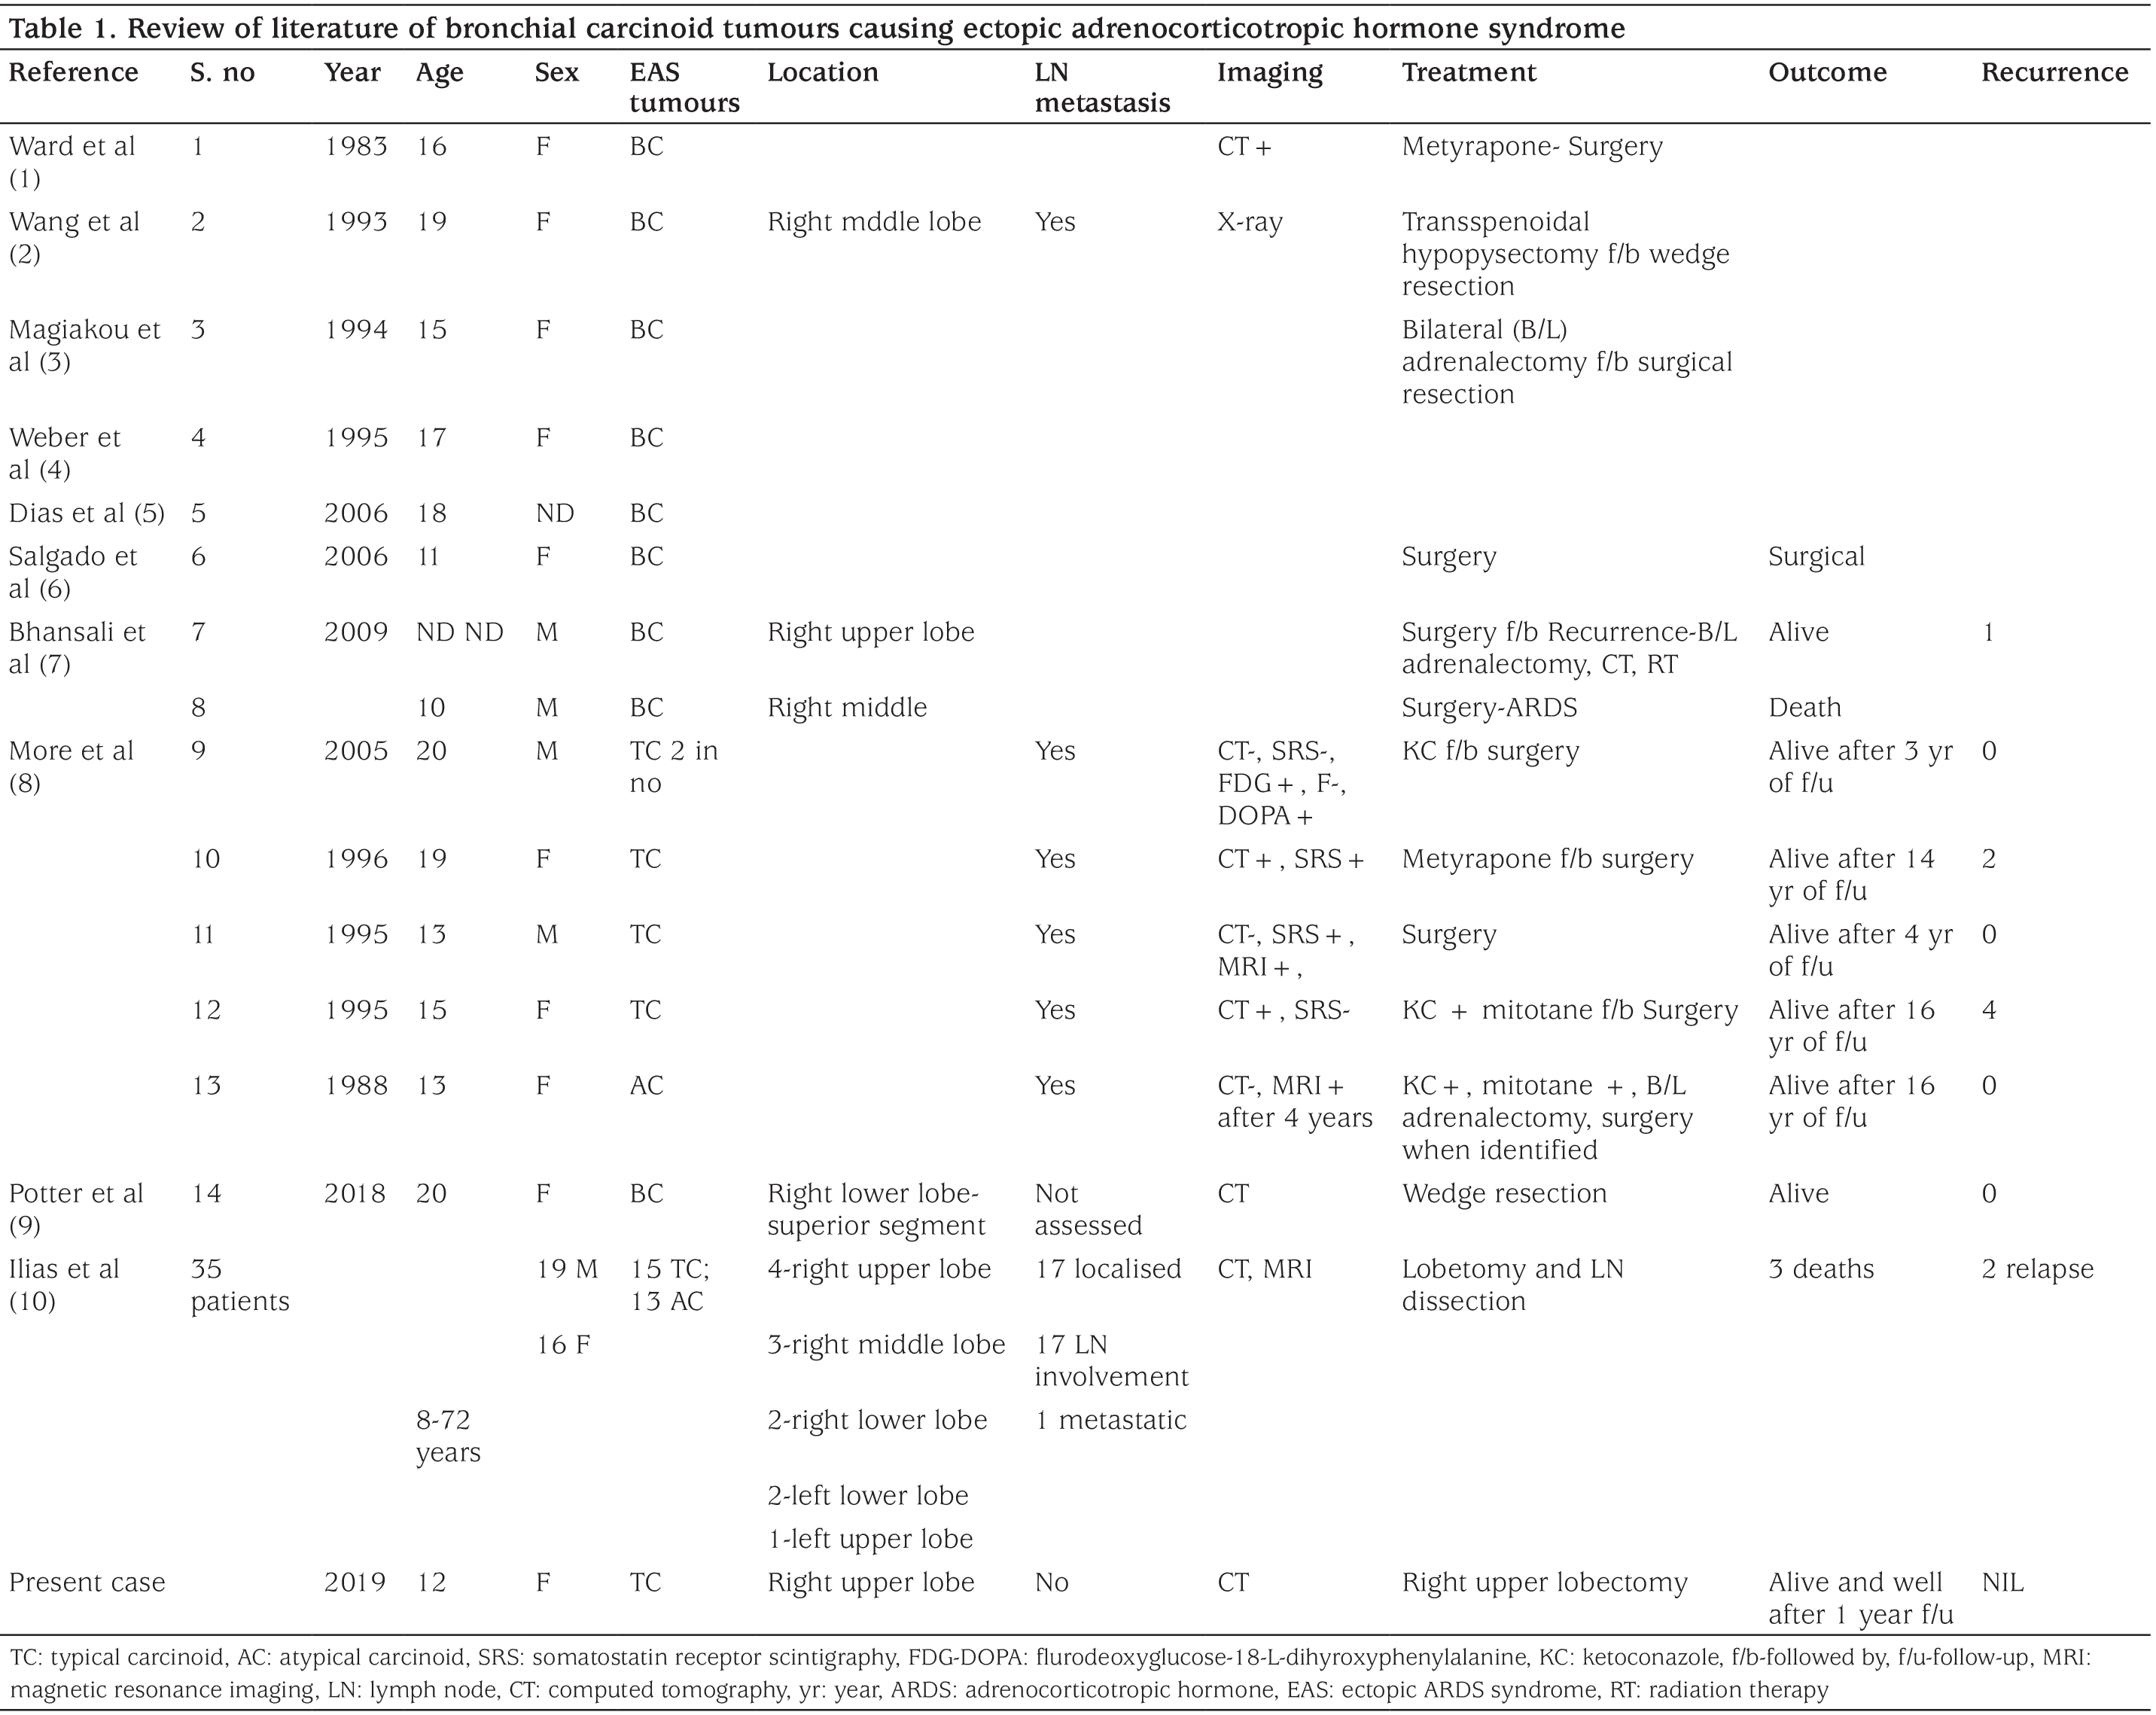Click 'CT-, SRS-, FDG+, F-, DOPA+' imaging cell
The height and width of the screenshot is (1715, 2156).
1282,784
